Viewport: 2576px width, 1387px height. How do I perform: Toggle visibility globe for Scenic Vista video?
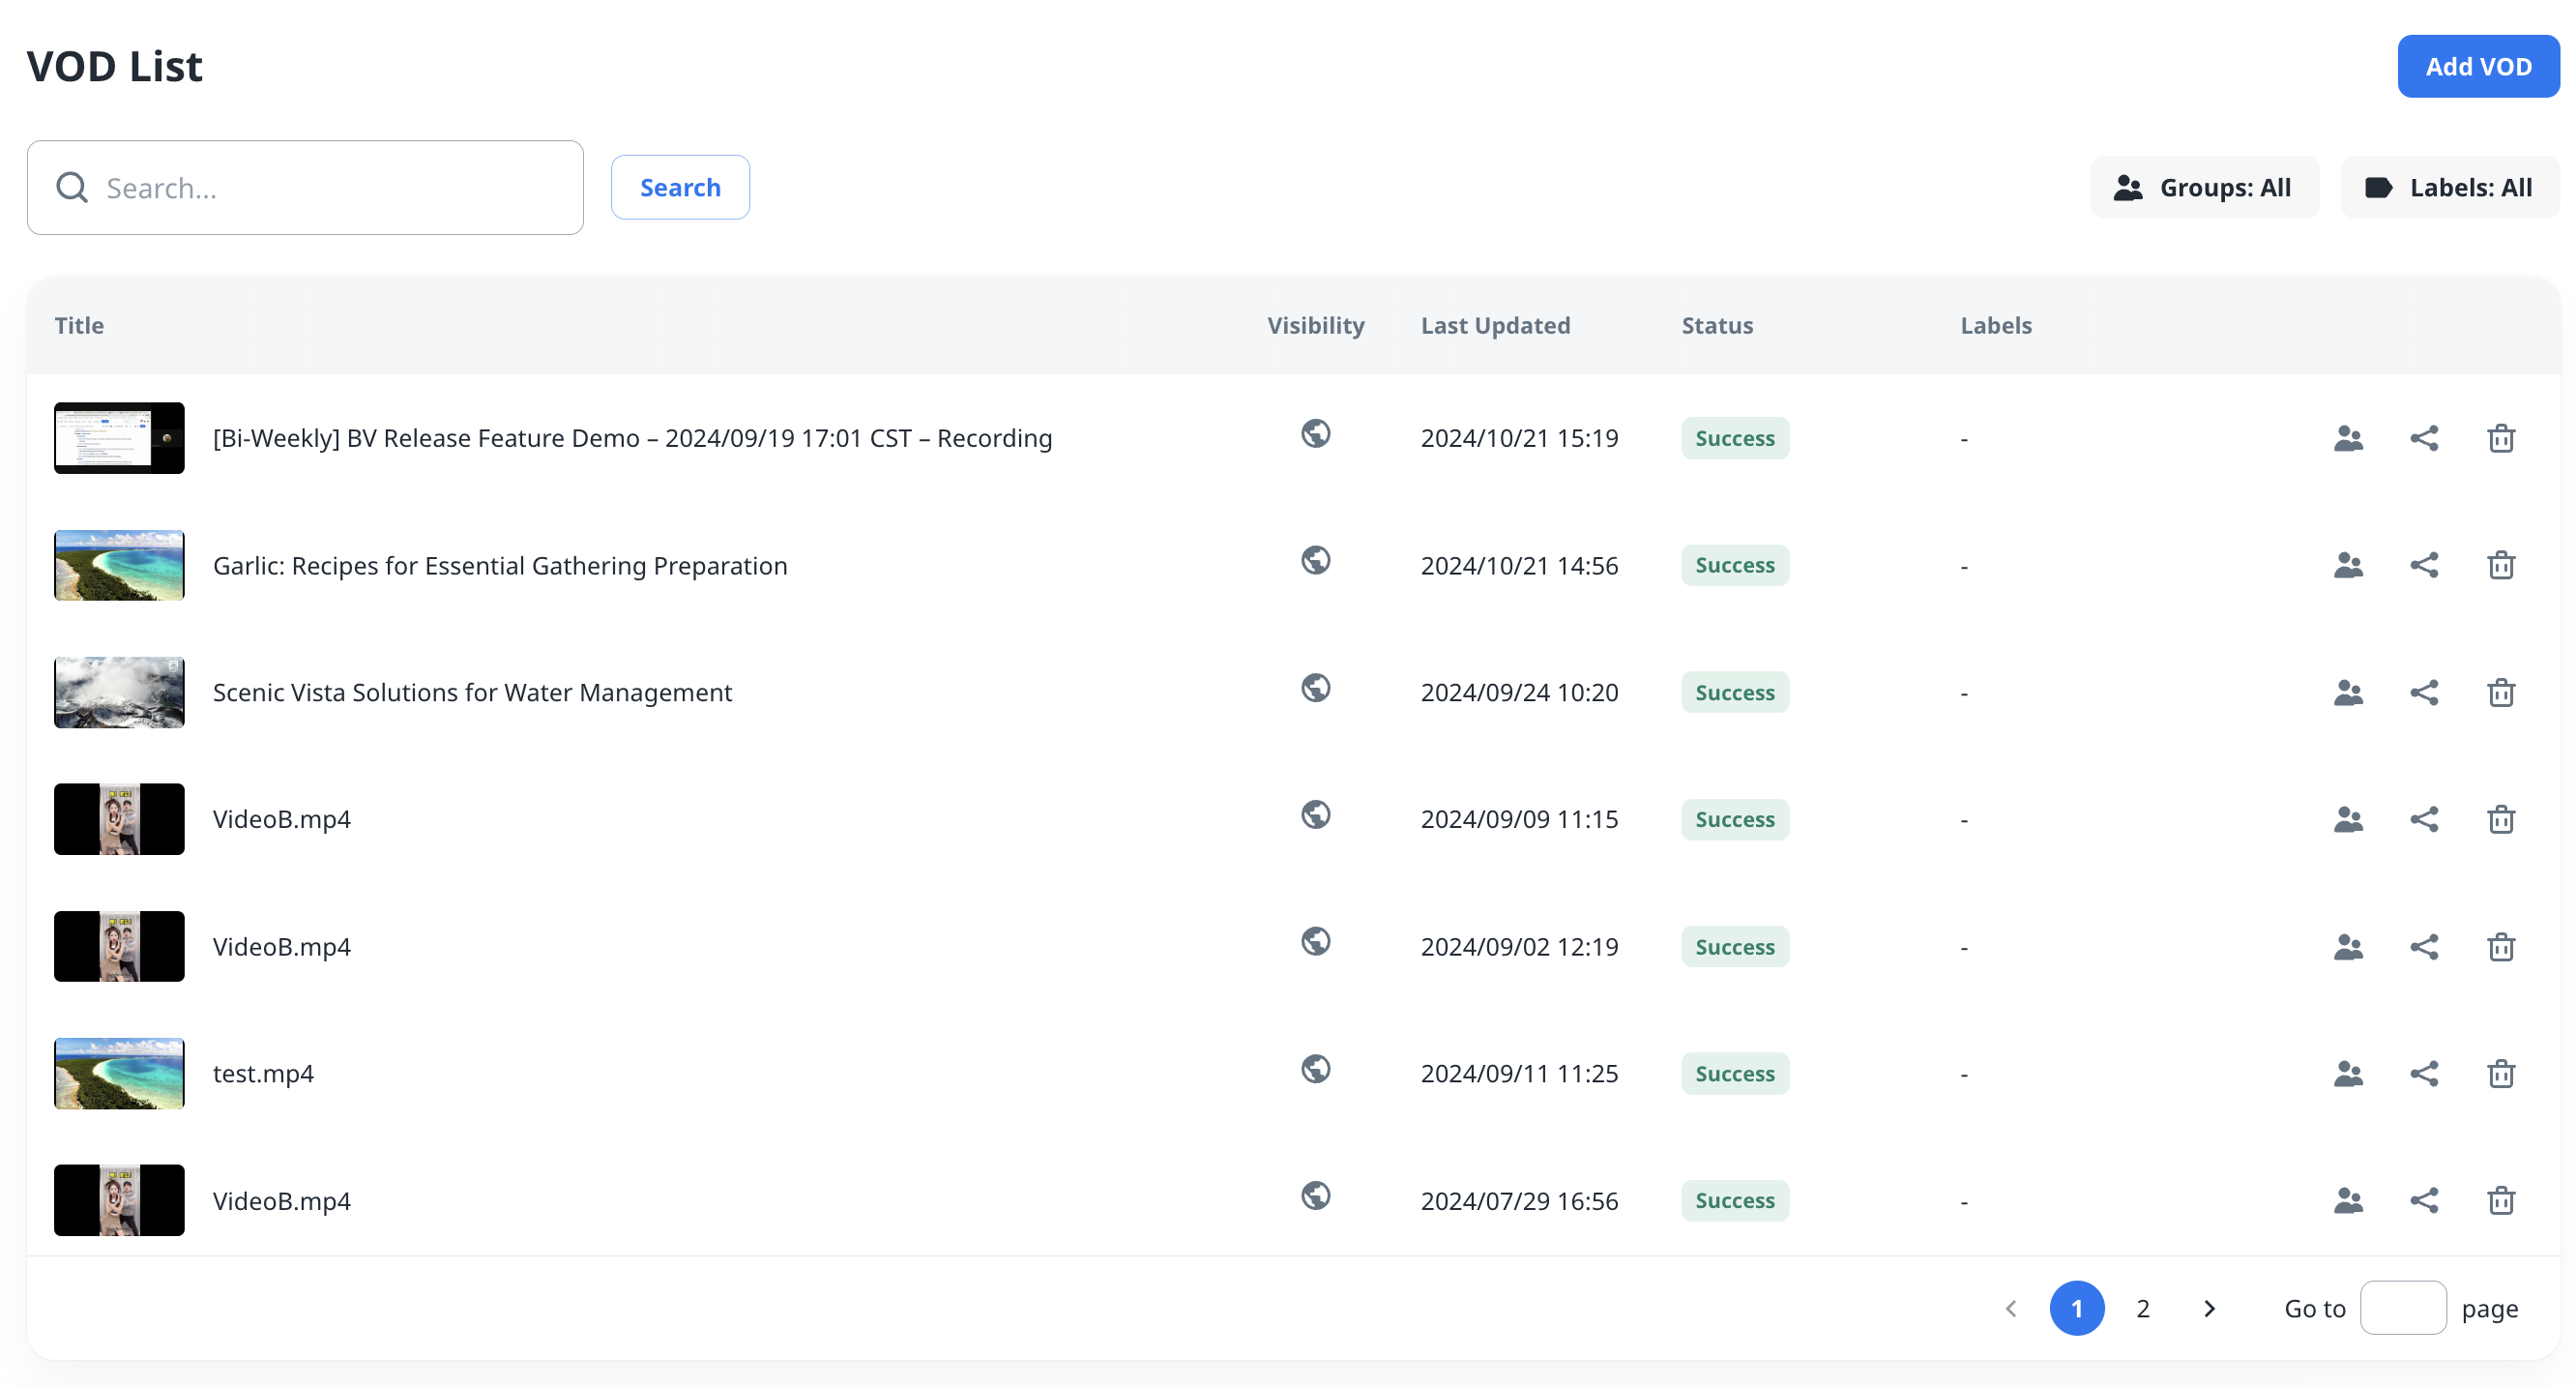click(x=1315, y=688)
